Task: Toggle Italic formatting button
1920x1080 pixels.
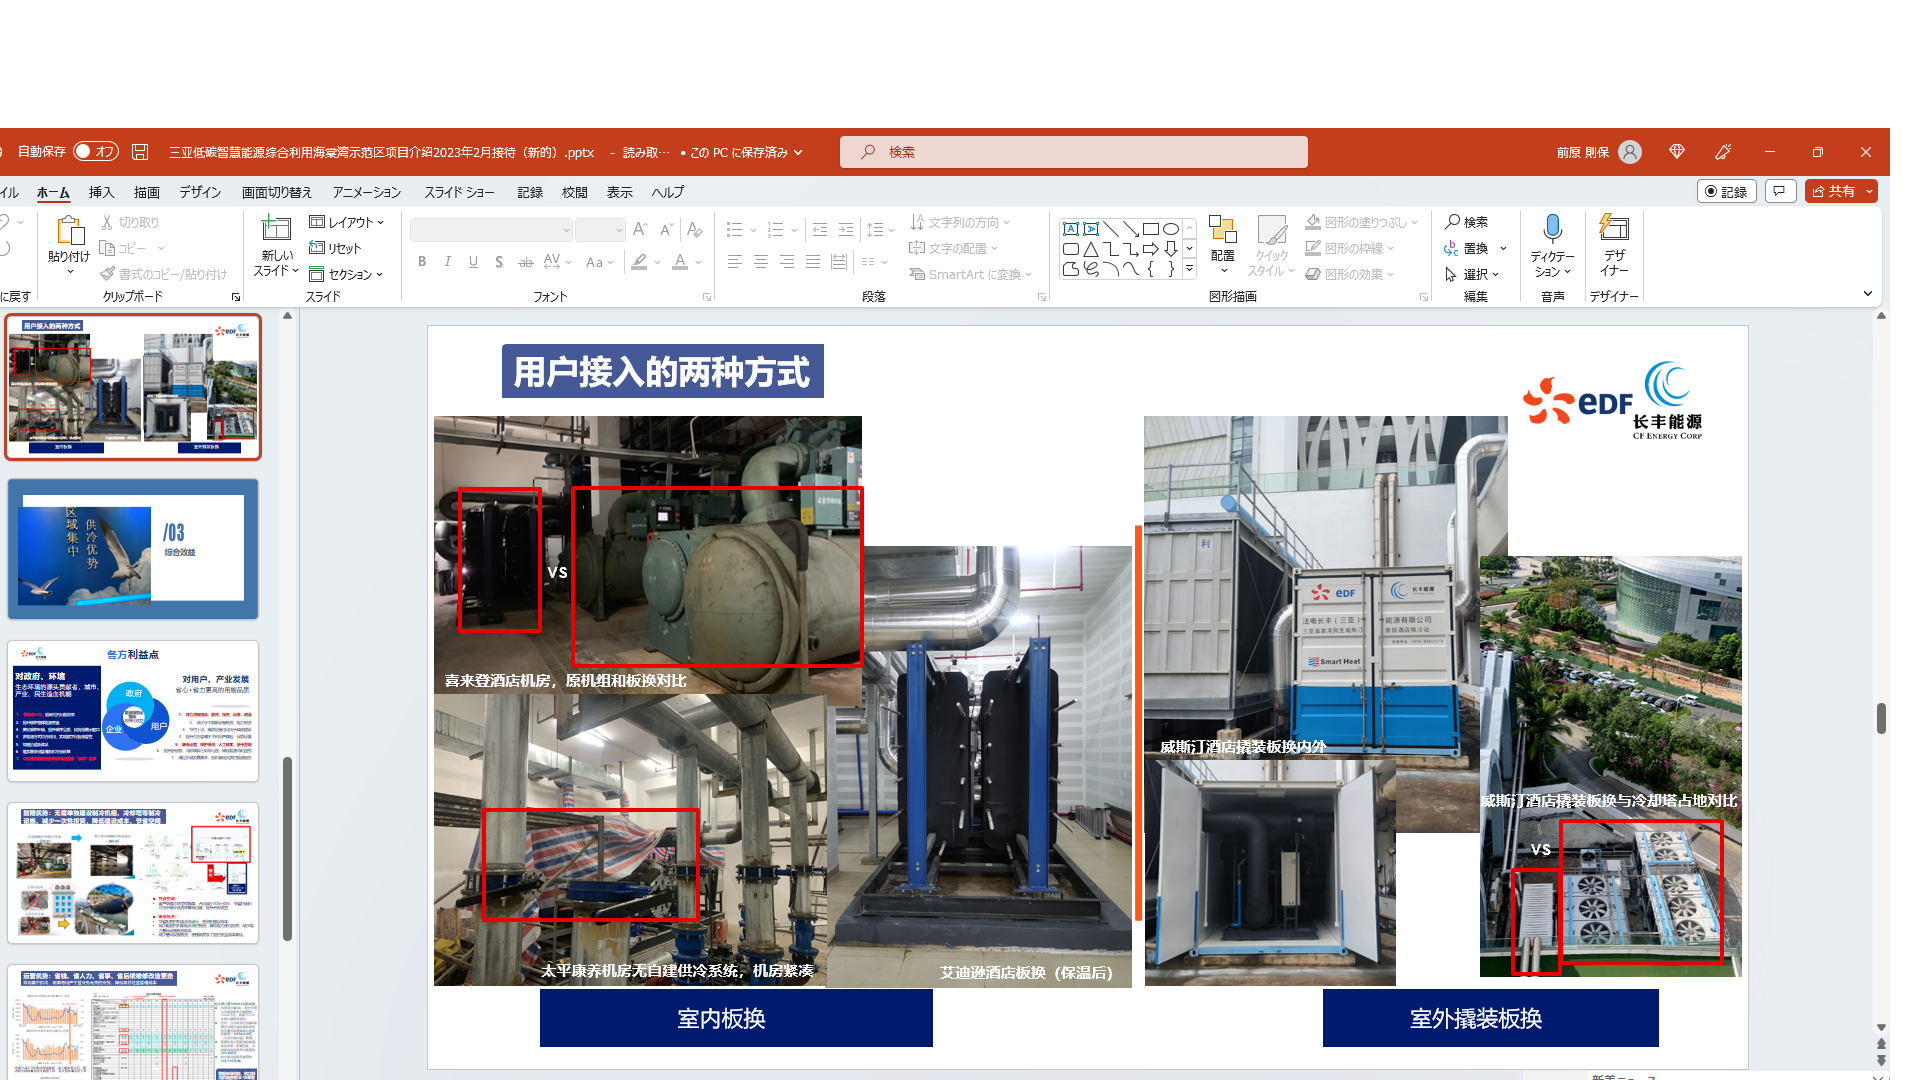Action: (447, 262)
